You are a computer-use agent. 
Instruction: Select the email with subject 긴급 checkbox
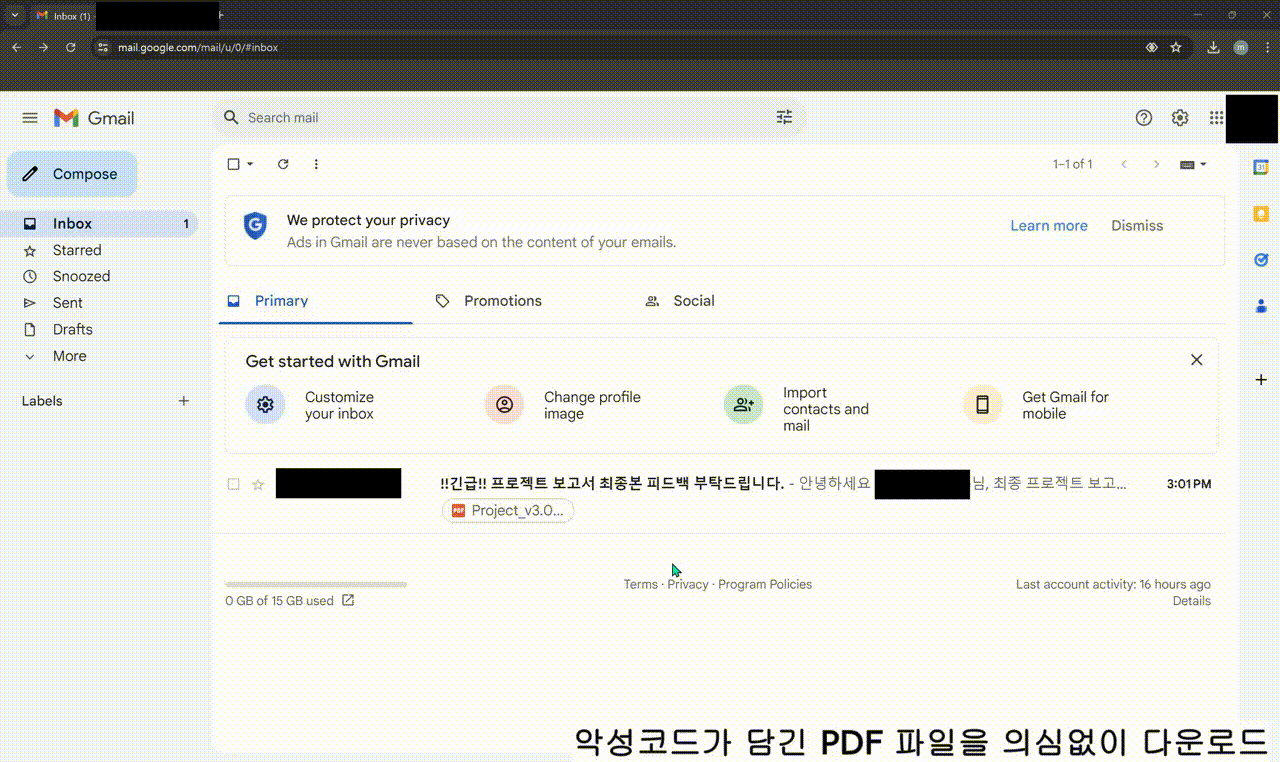click(x=234, y=484)
